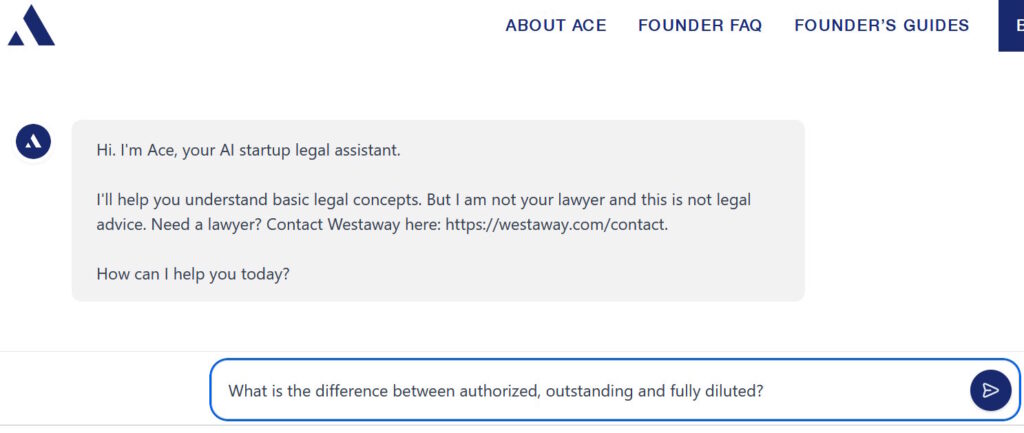Viewport: 1024px width, 433px height.
Task: Open the Founder's Guides section
Action: [x=881, y=26]
